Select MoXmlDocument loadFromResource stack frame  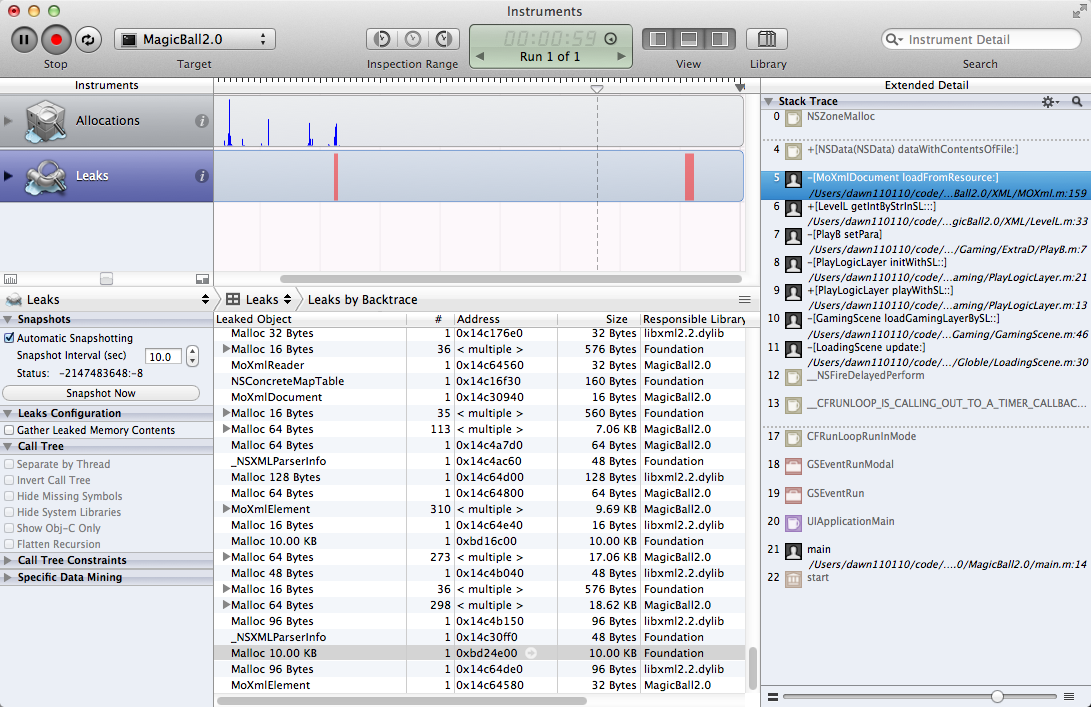[926, 185]
